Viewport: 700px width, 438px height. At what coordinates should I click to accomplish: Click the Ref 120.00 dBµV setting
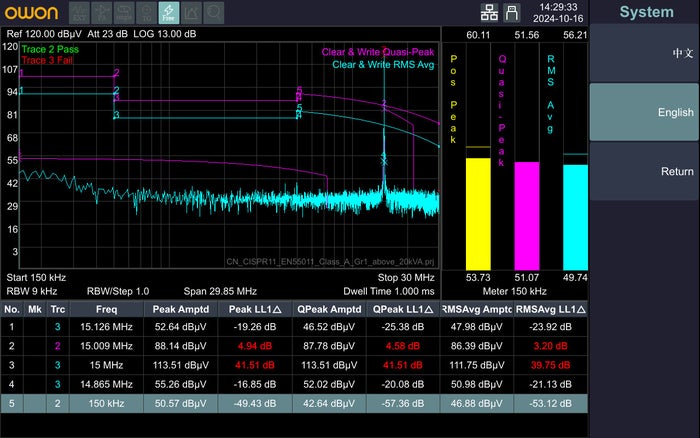[x=44, y=34]
